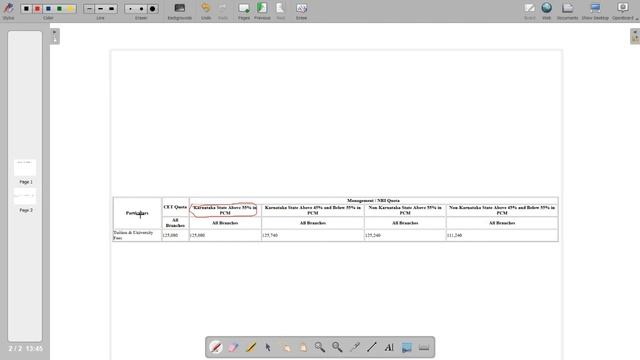Screen dimensions: 640x360
Task: Open the Page 2 thumbnail
Action: [x=25, y=196]
